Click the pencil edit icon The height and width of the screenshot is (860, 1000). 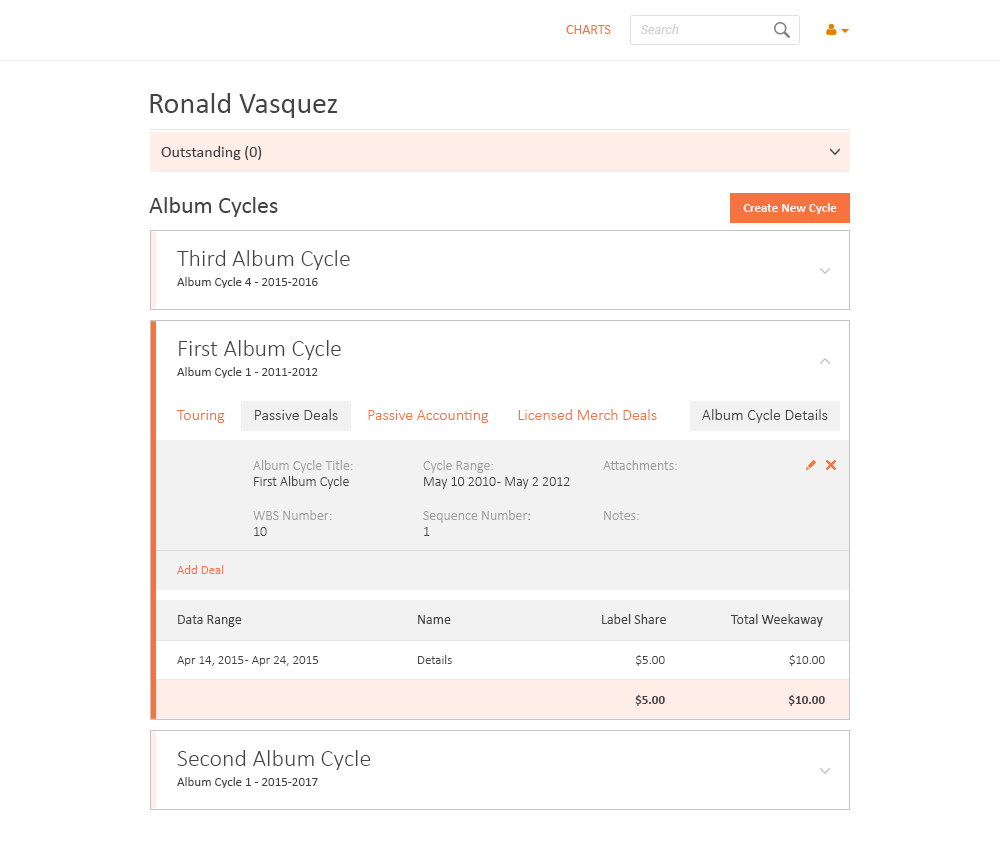[x=811, y=465]
